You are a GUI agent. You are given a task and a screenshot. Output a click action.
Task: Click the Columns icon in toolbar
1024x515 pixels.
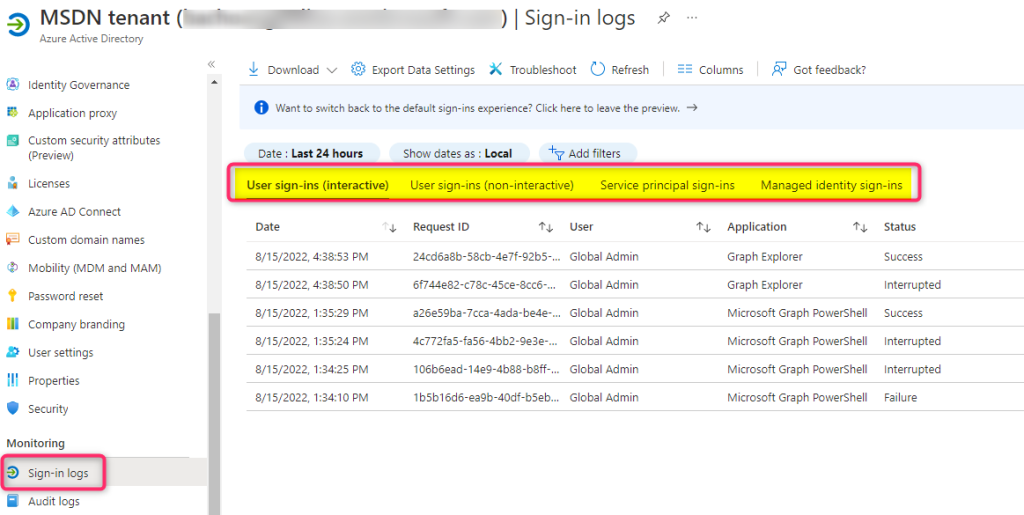[x=685, y=69]
